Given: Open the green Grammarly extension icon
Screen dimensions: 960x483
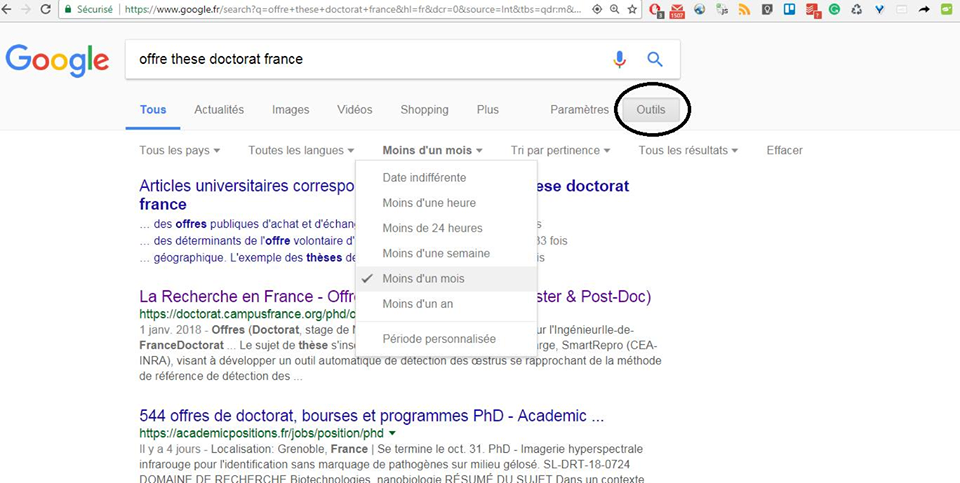Looking at the screenshot, I should 834,9.
